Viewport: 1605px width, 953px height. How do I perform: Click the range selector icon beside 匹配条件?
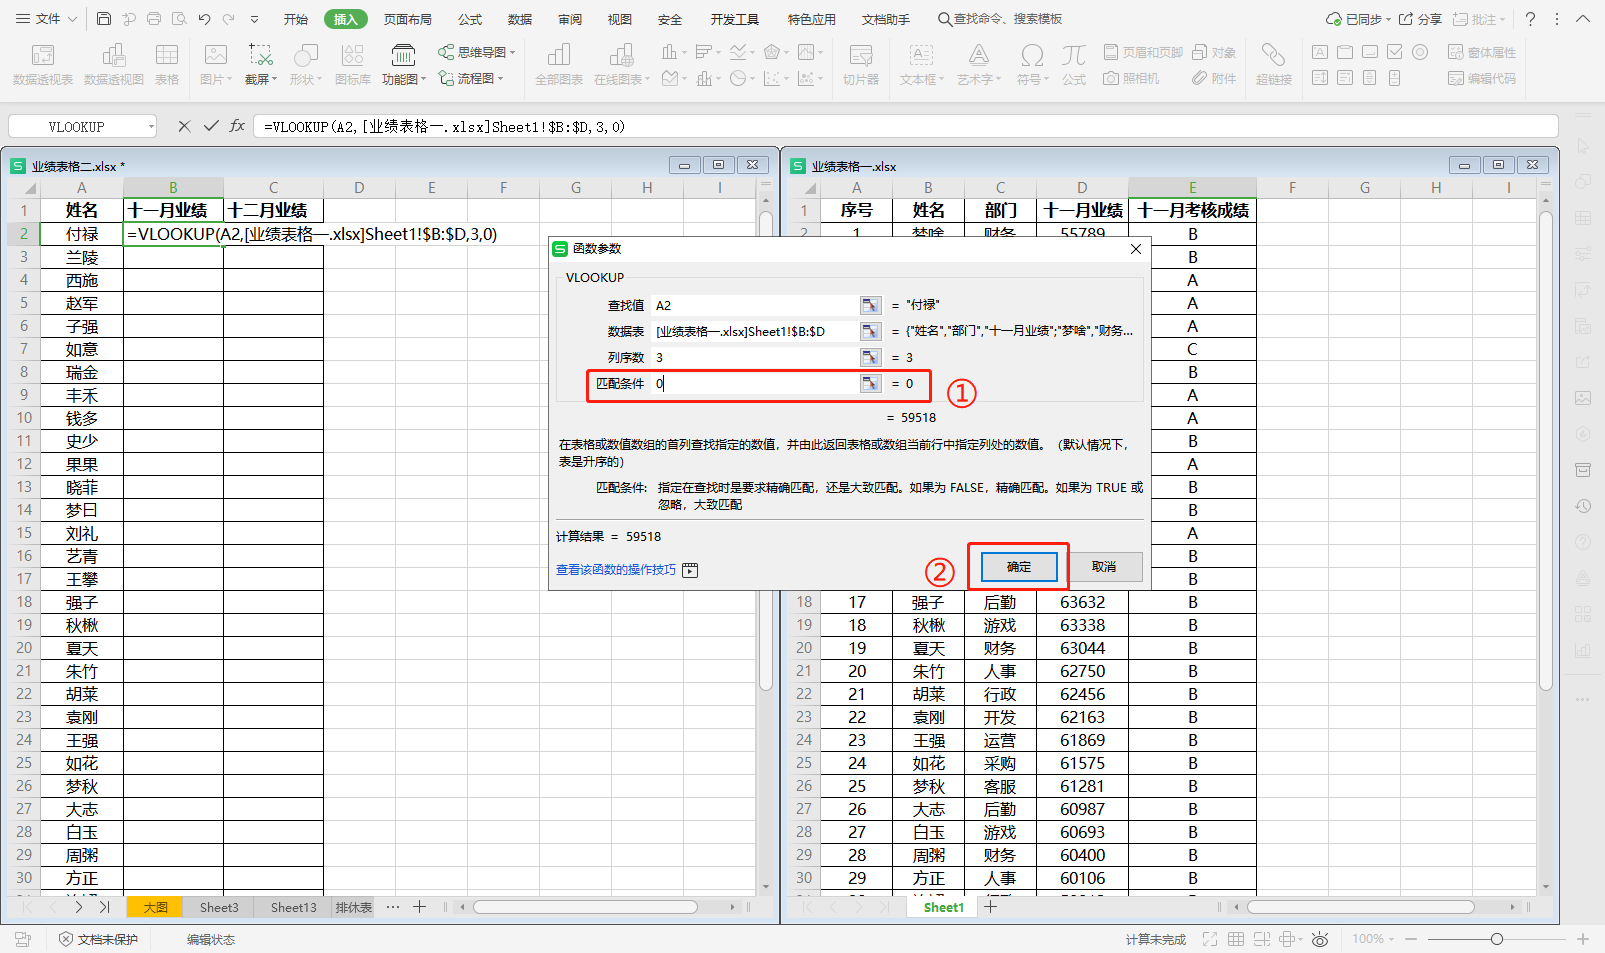pyautogui.click(x=870, y=383)
